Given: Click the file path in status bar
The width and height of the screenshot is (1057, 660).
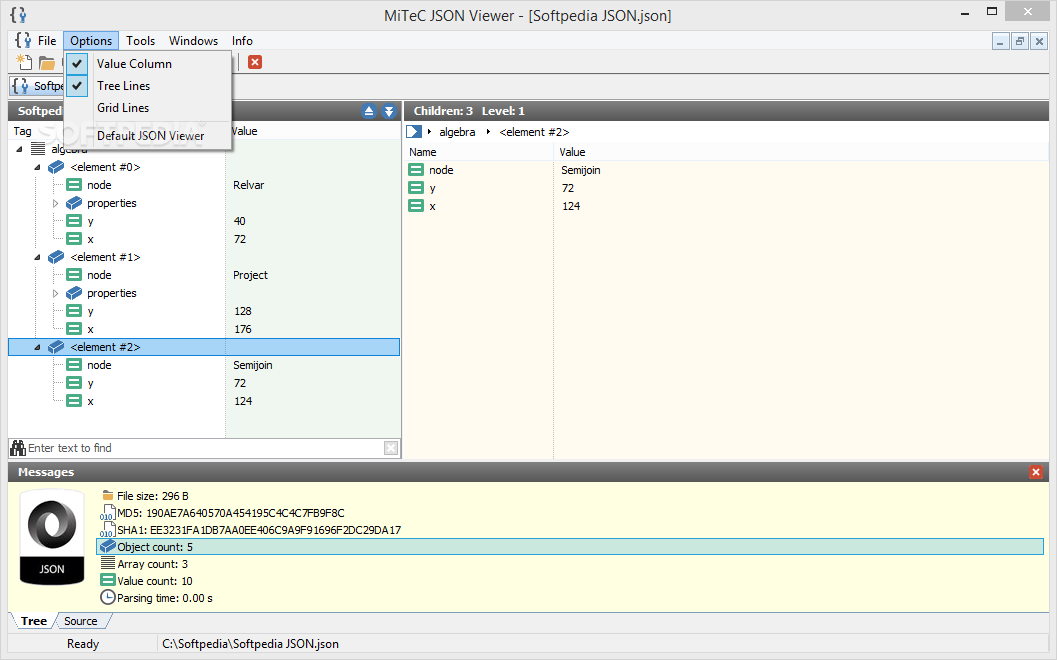Looking at the screenshot, I should [250, 644].
